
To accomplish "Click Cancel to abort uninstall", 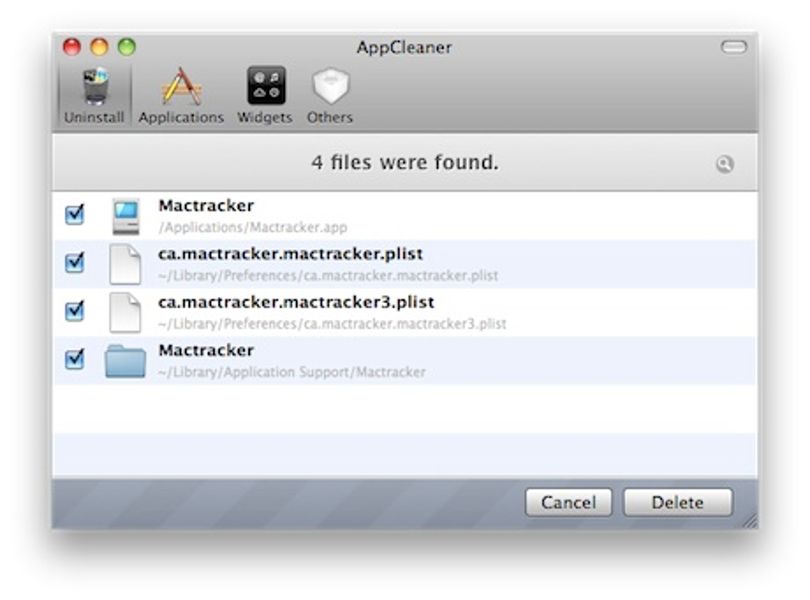I will [568, 502].
